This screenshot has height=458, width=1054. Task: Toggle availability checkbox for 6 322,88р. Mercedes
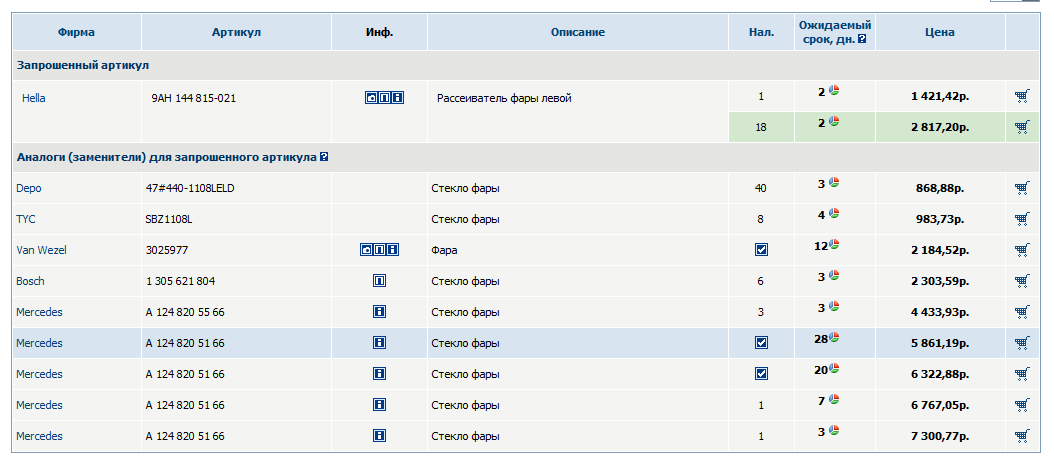click(761, 374)
